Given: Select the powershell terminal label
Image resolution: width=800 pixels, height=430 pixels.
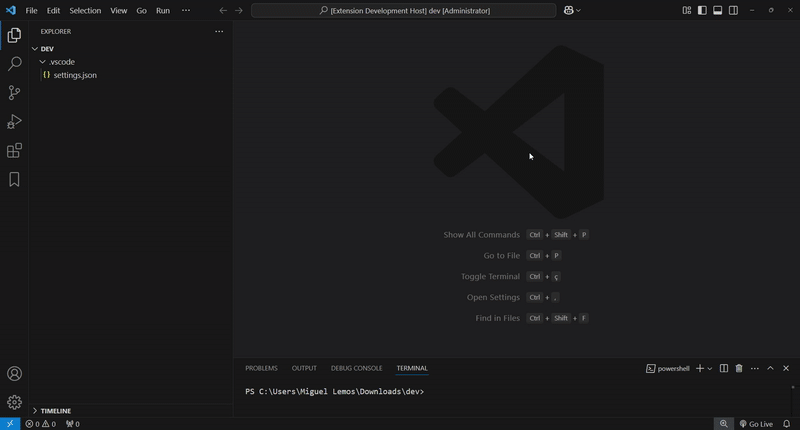Looking at the screenshot, I should coord(667,368).
